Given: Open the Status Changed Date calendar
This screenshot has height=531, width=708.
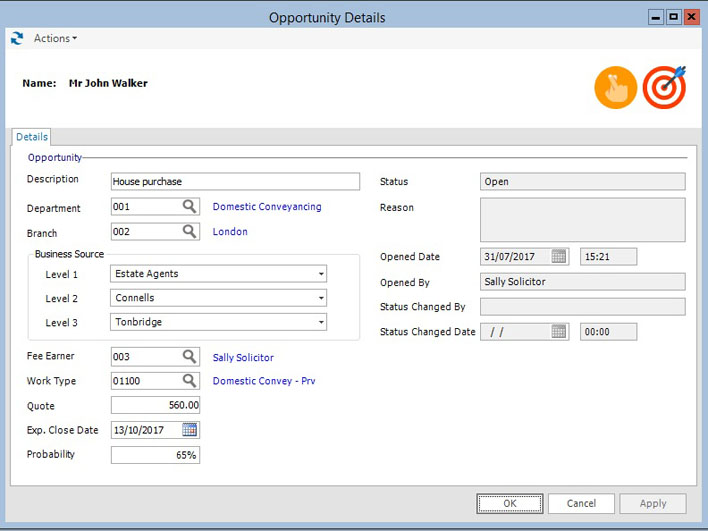Looking at the screenshot, I should pos(559,332).
